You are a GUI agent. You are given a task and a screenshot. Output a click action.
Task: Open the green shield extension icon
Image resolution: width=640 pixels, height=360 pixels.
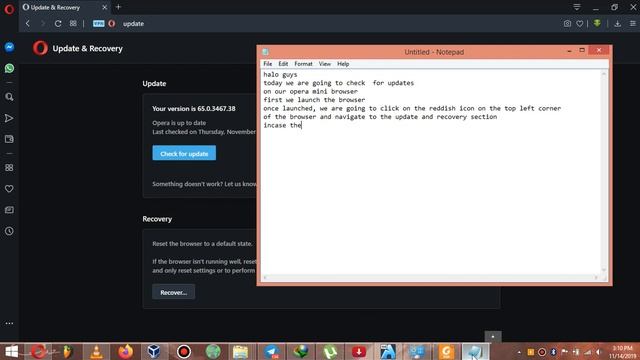point(597,23)
